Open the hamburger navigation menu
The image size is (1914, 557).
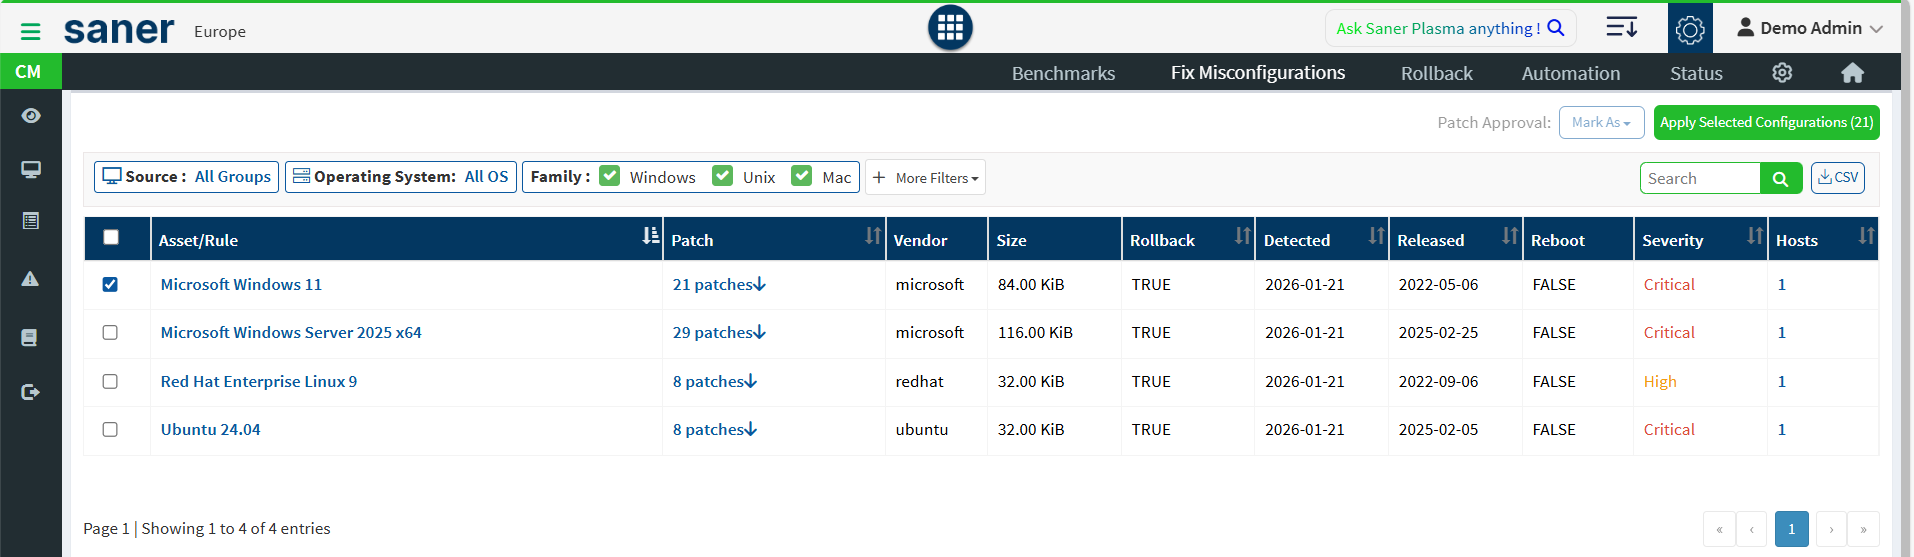(x=30, y=32)
